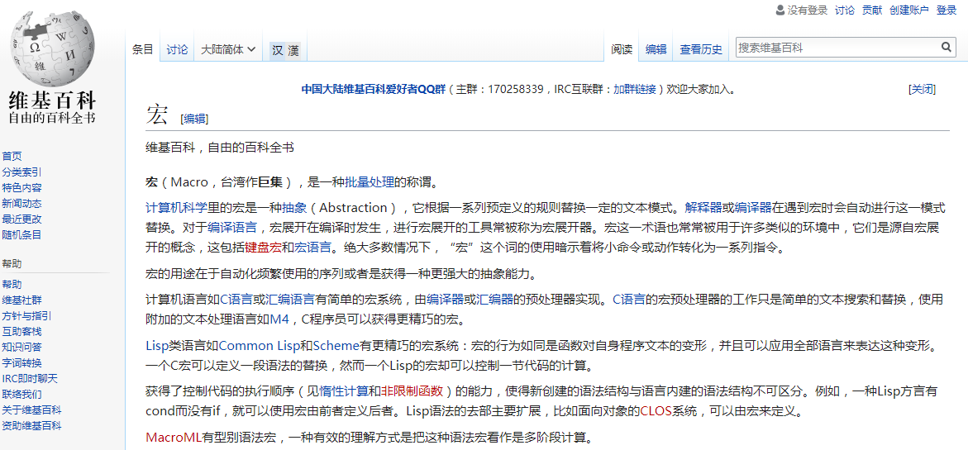Click the 创建账户 link
968x451 pixels.
pyautogui.click(x=909, y=10)
